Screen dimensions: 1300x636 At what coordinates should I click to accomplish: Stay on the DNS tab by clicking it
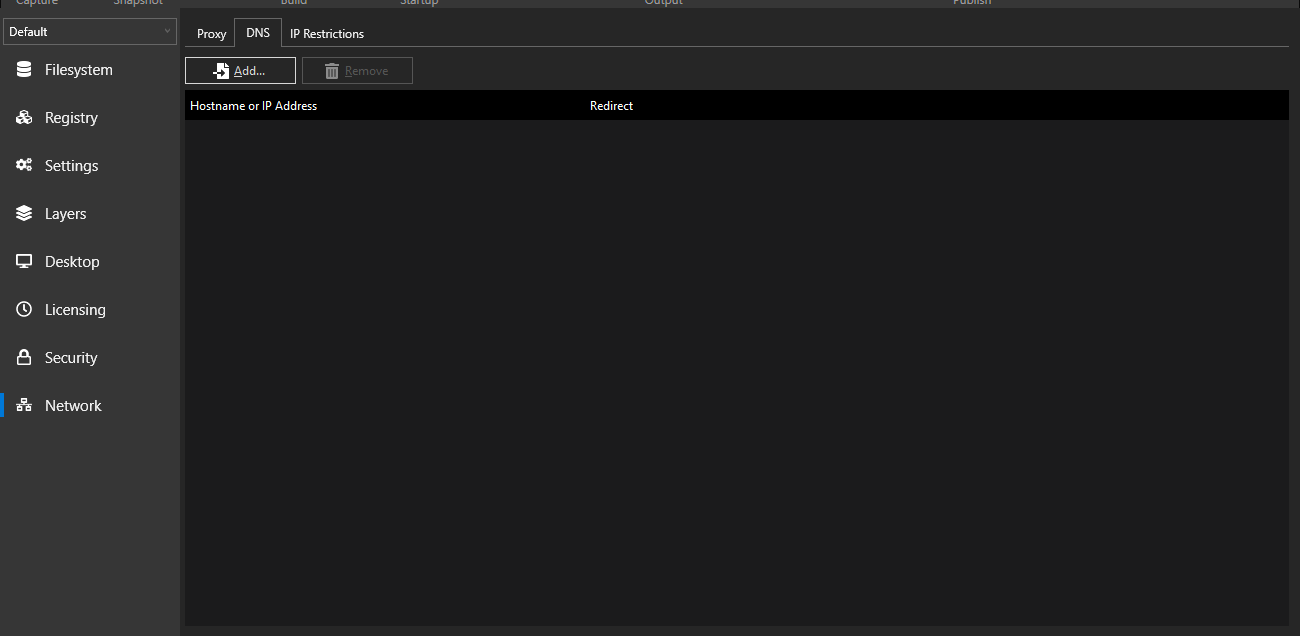tap(257, 32)
